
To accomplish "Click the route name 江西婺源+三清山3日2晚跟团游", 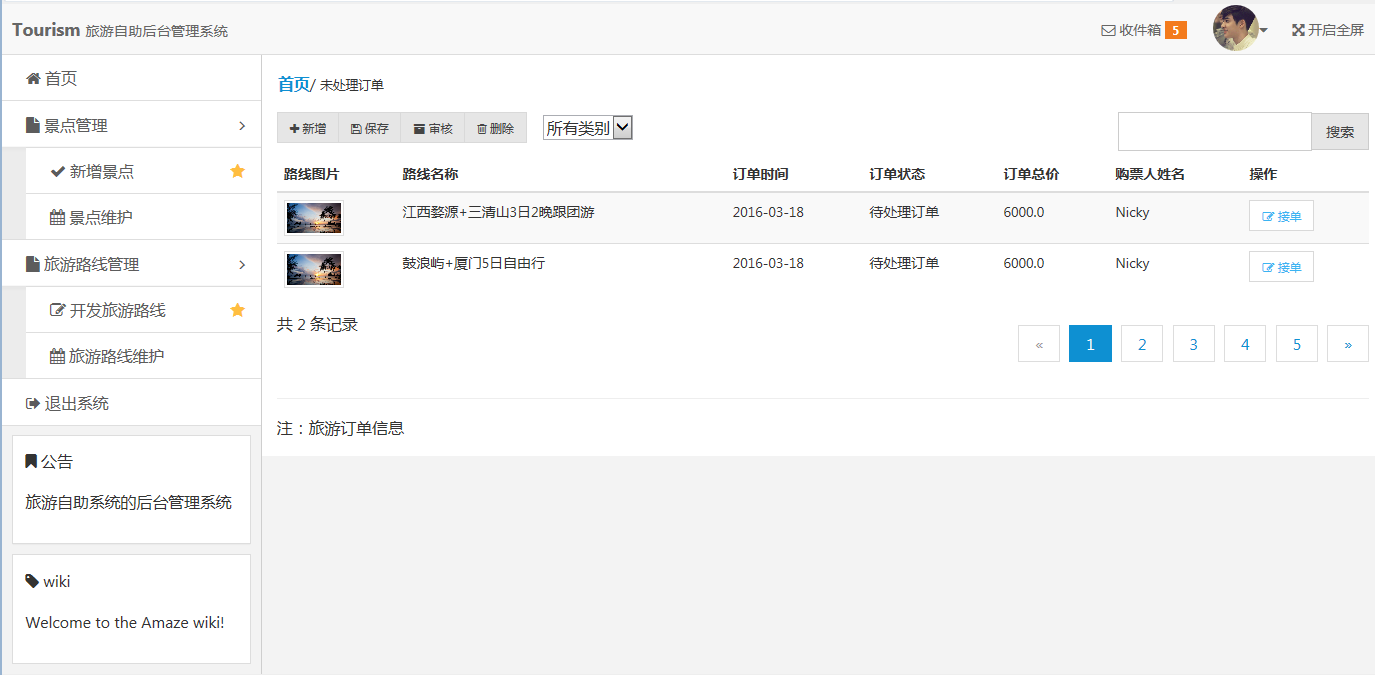I will 498,212.
